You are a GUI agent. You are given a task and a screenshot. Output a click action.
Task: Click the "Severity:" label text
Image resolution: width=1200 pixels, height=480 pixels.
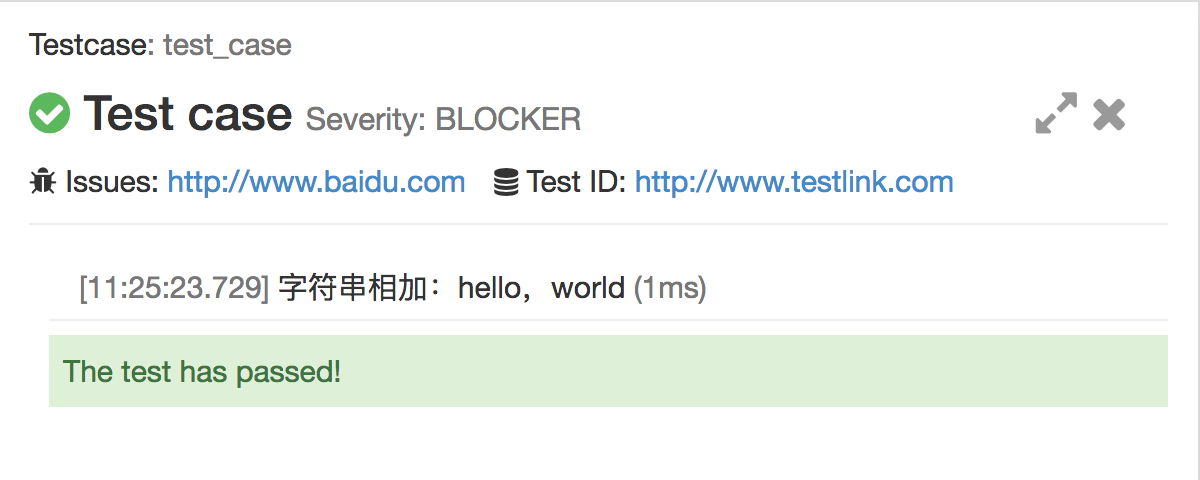coord(366,120)
